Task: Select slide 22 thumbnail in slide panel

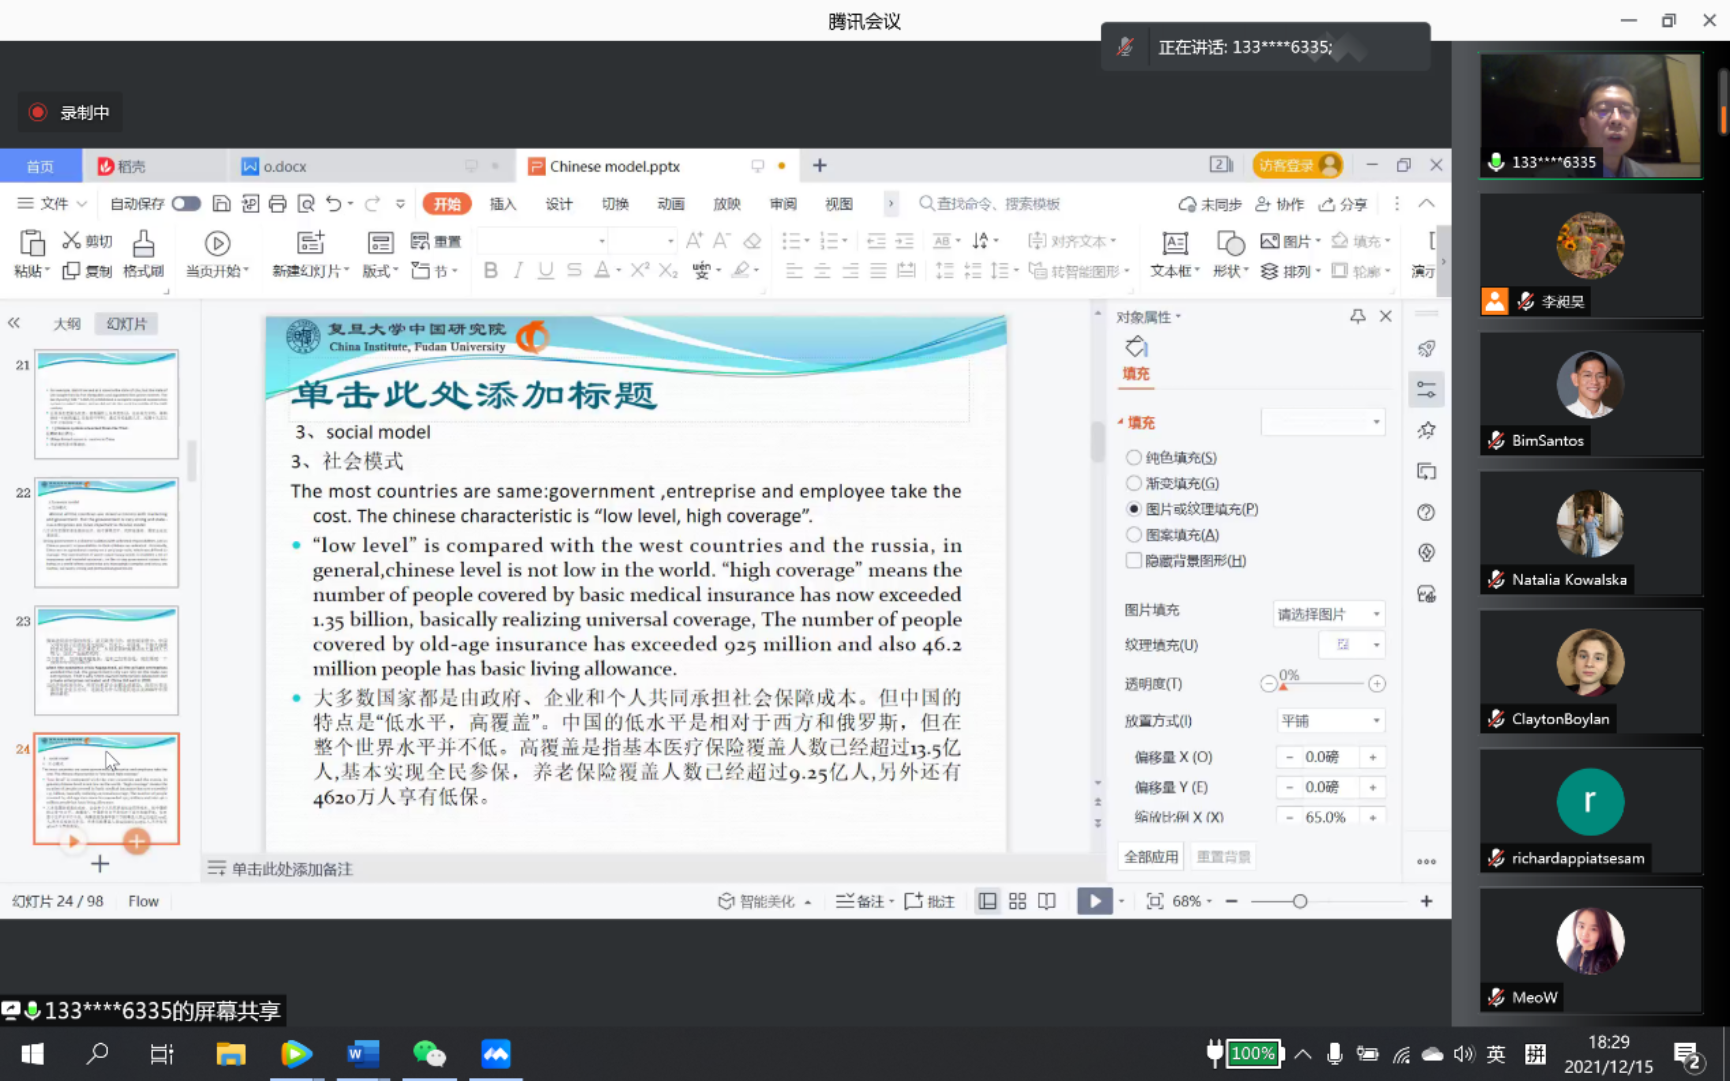Action: tap(106, 533)
